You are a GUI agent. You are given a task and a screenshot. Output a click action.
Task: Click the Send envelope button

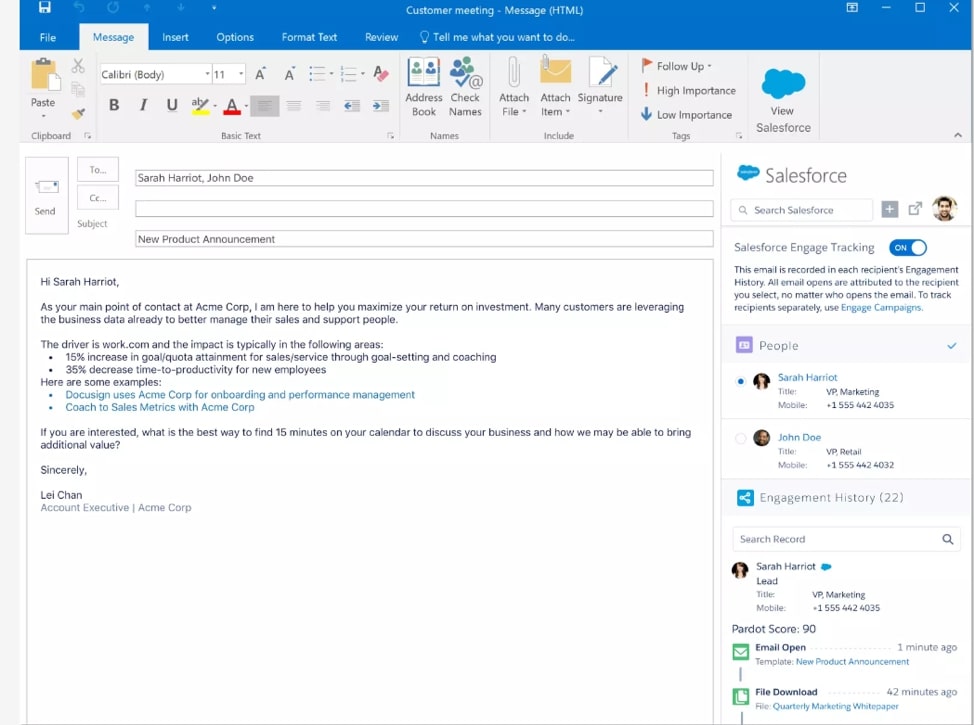click(x=47, y=196)
